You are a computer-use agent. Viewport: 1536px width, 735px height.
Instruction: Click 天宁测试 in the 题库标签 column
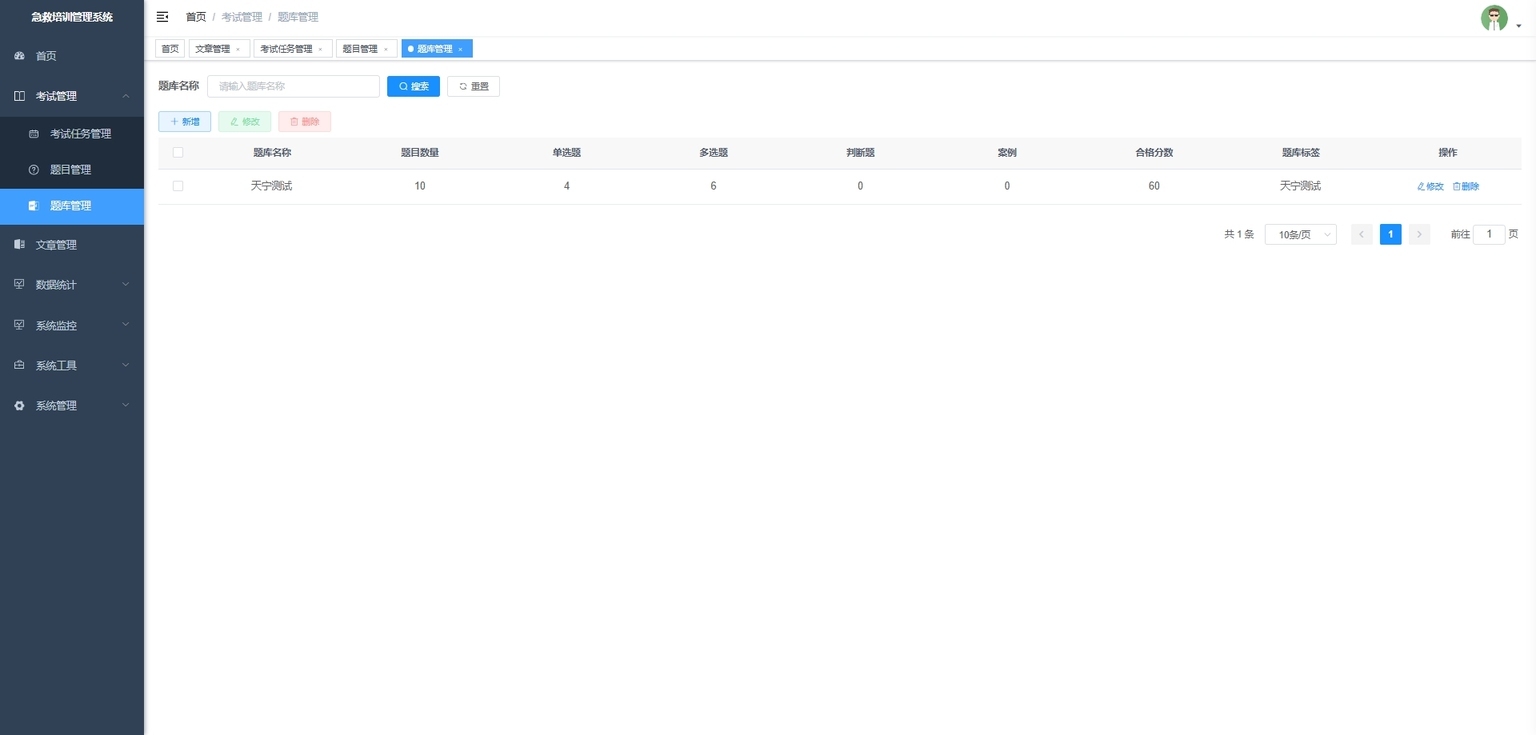point(1301,186)
